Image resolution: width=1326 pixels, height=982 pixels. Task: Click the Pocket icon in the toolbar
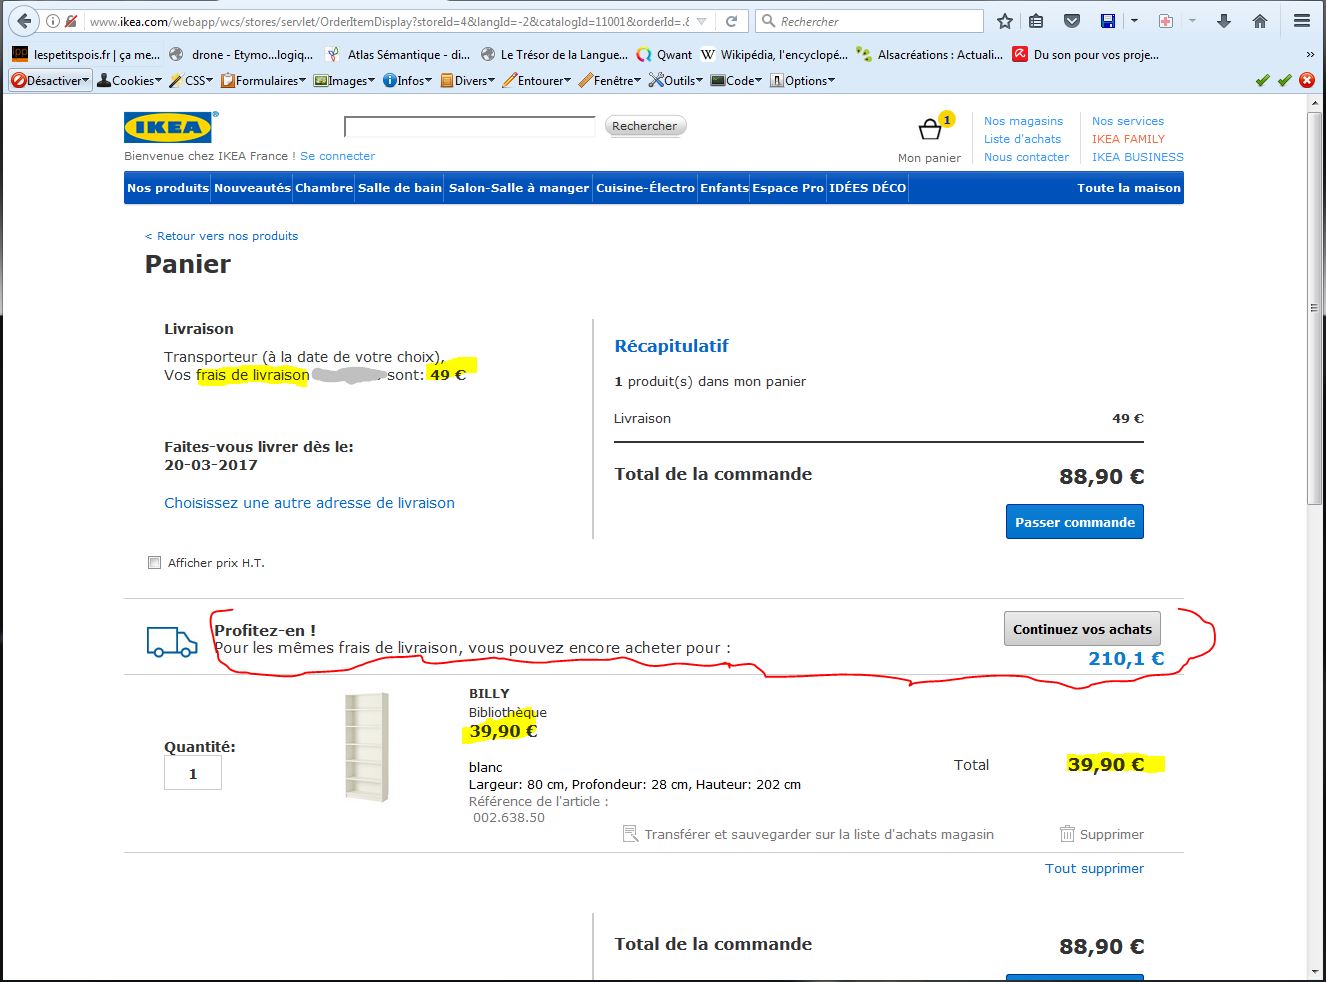pos(1071,21)
